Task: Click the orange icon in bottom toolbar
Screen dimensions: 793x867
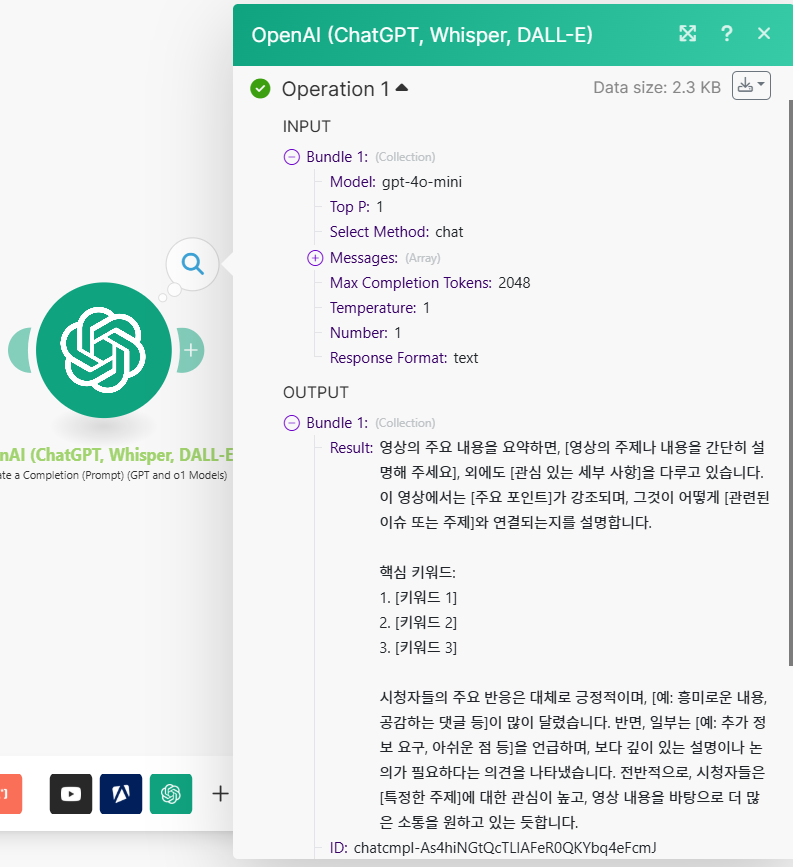Action: point(11,794)
